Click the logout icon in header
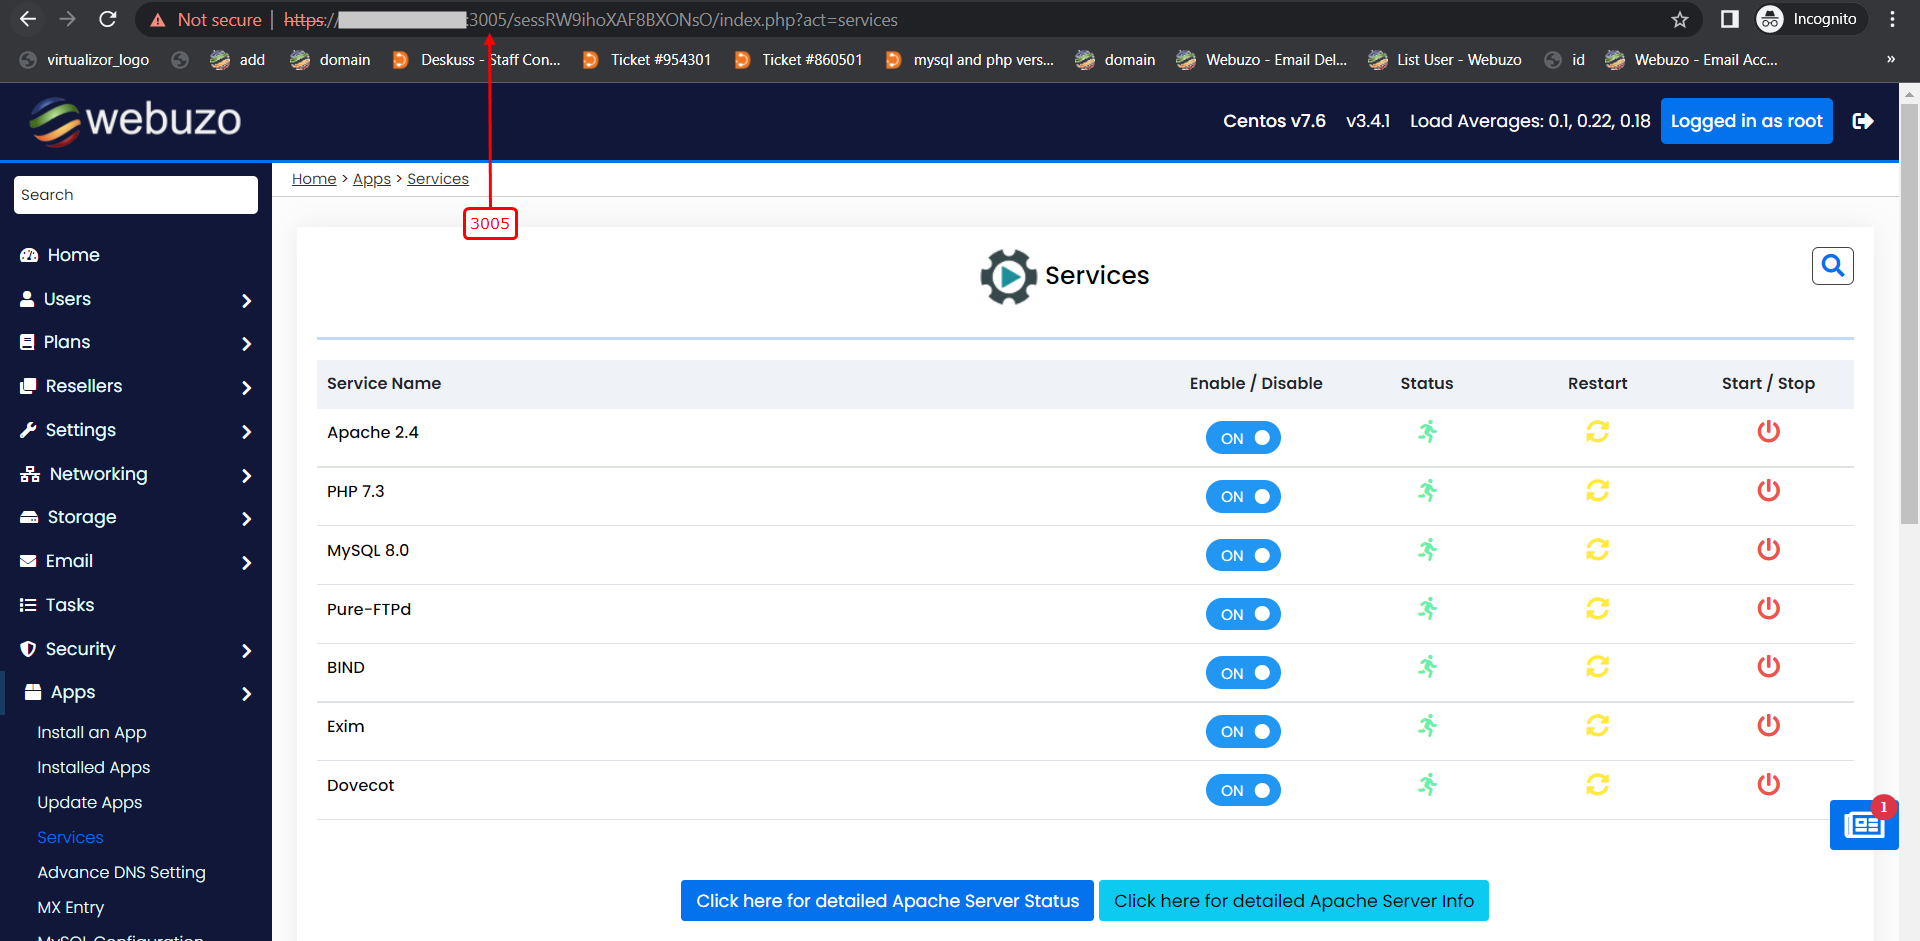 coord(1862,121)
